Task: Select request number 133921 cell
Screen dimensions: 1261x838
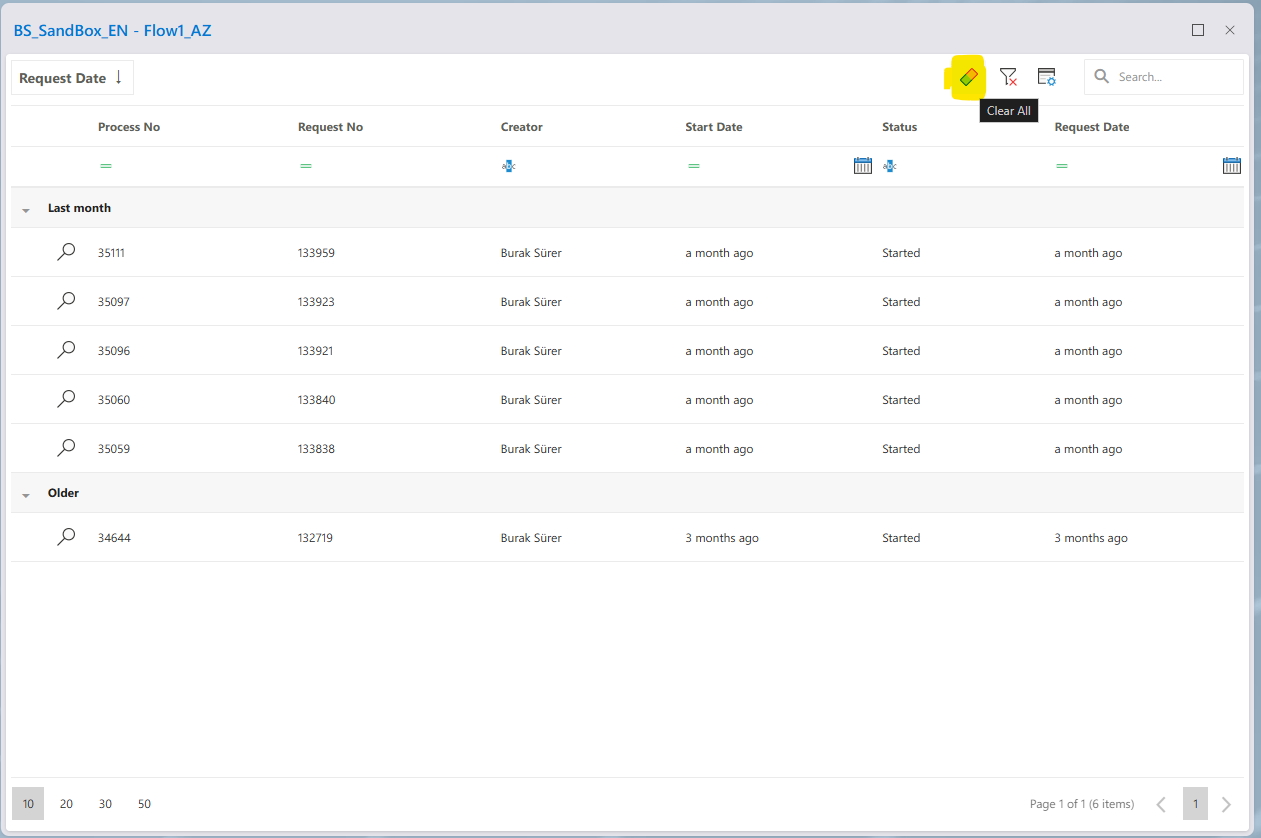Action: [x=316, y=351]
